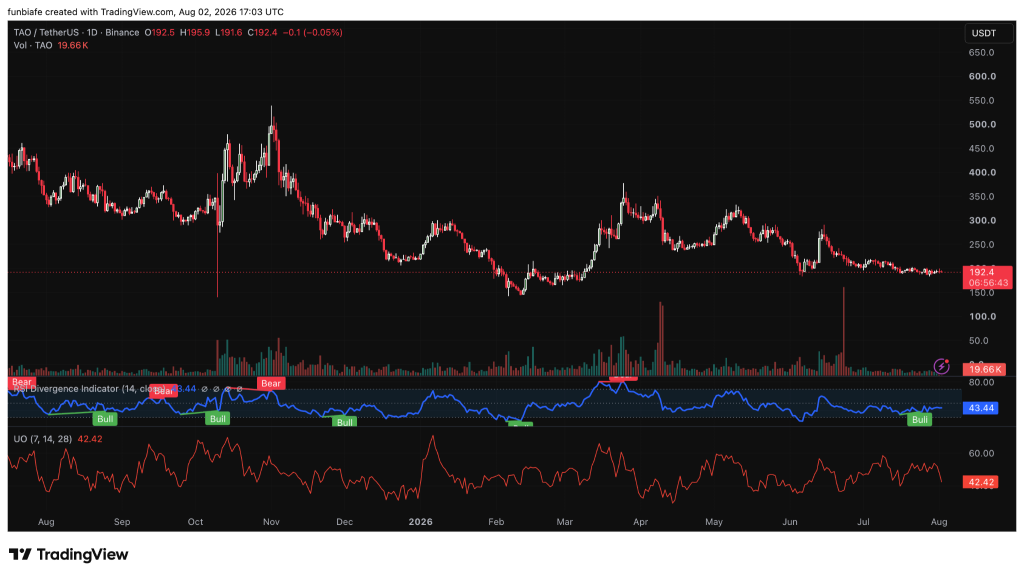This screenshot has height=577, width=1024.
Task: Click the 500.0 price axis label
Action: (982, 124)
